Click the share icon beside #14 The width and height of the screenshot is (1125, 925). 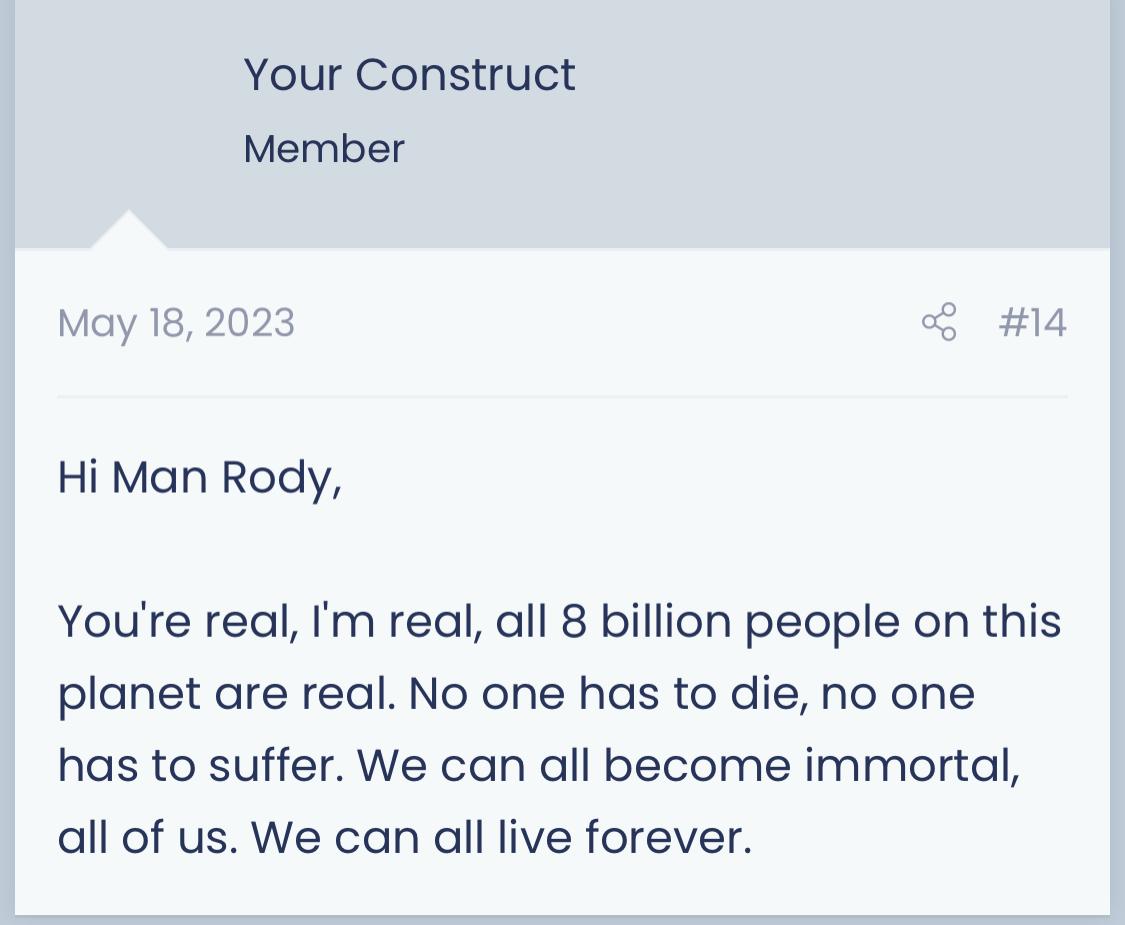point(938,321)
